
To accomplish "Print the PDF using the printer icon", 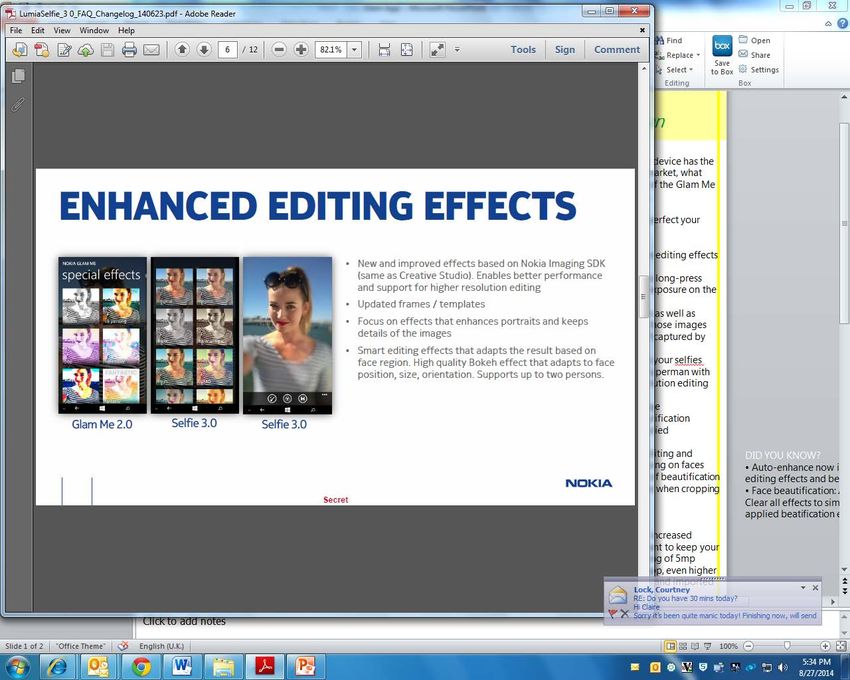I will (129, 50).
